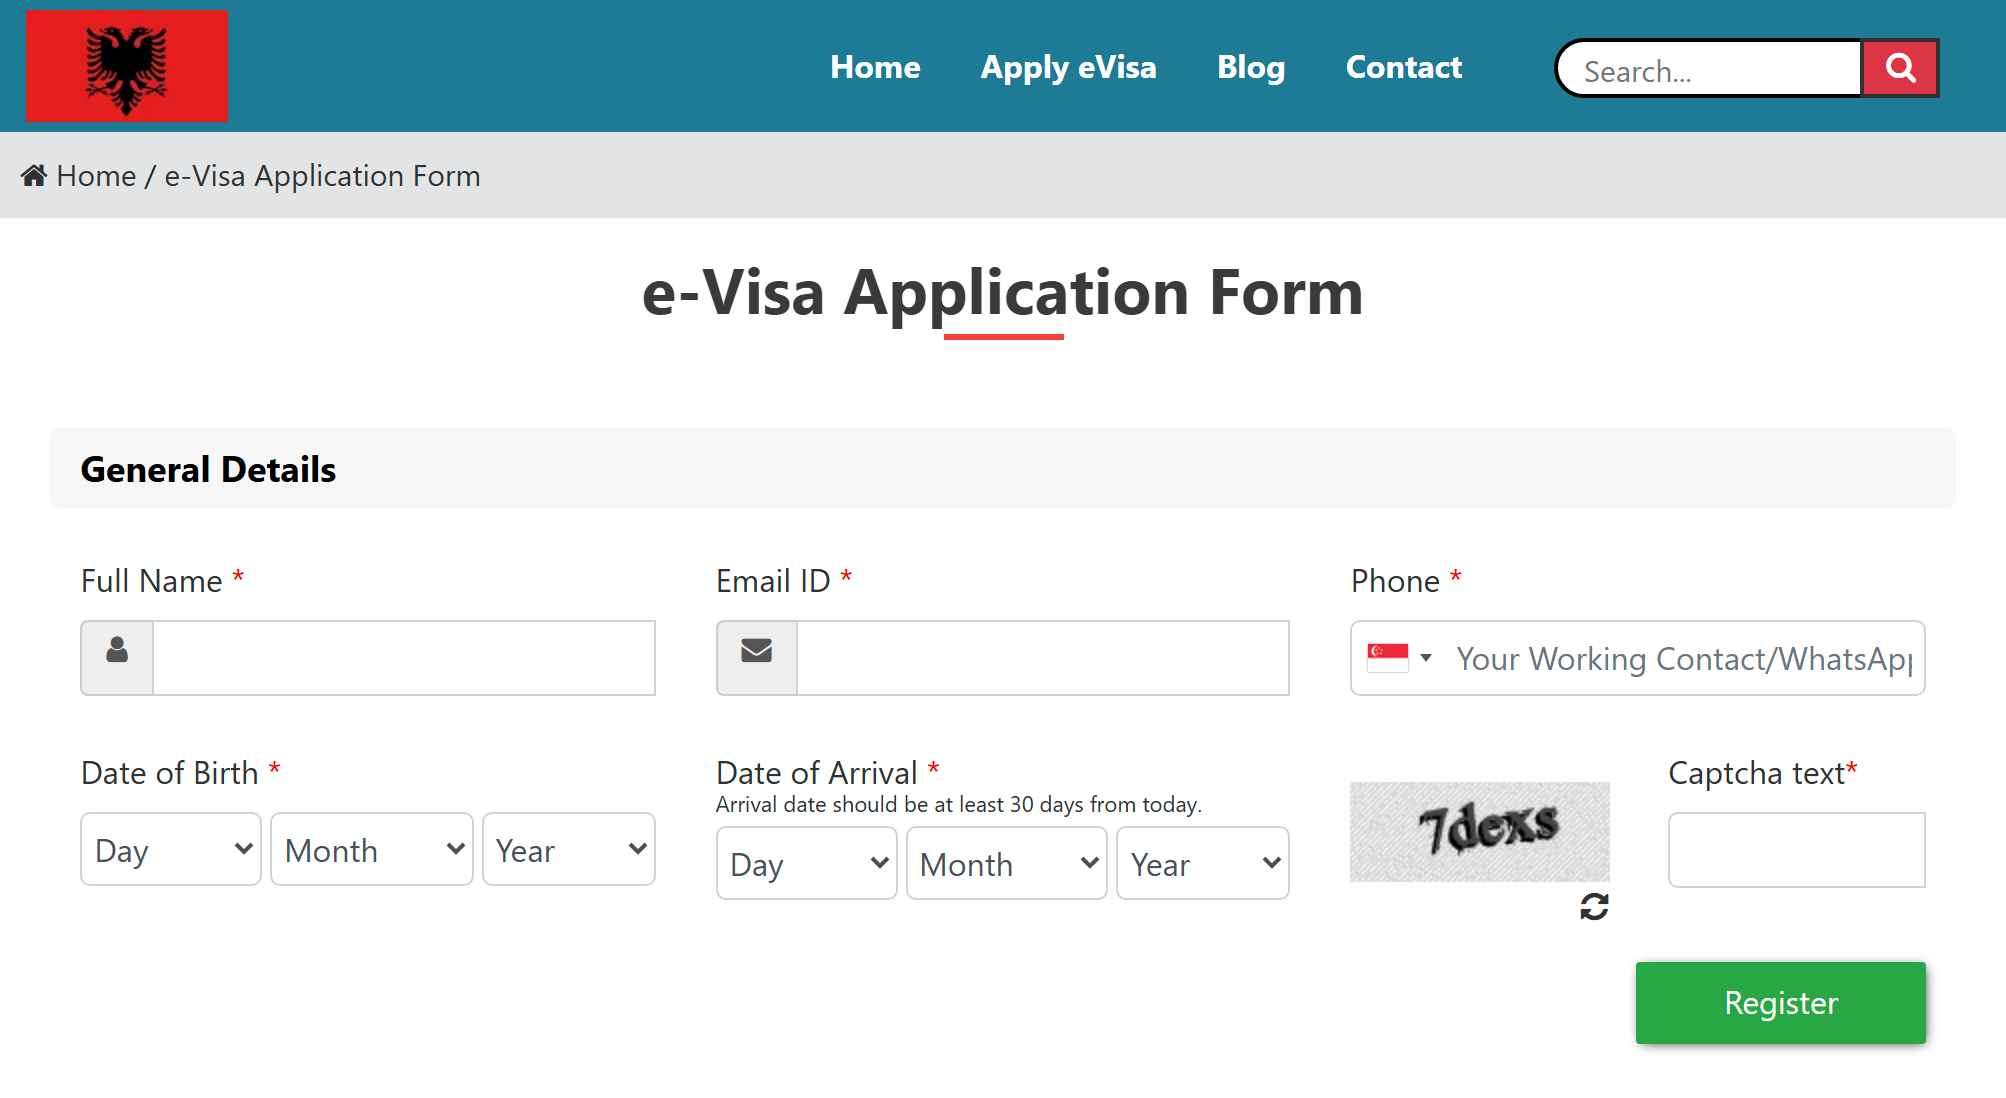The image size is (2006, 1098).
Task: Click the Albanian flag logo
Action: [126, 66]
